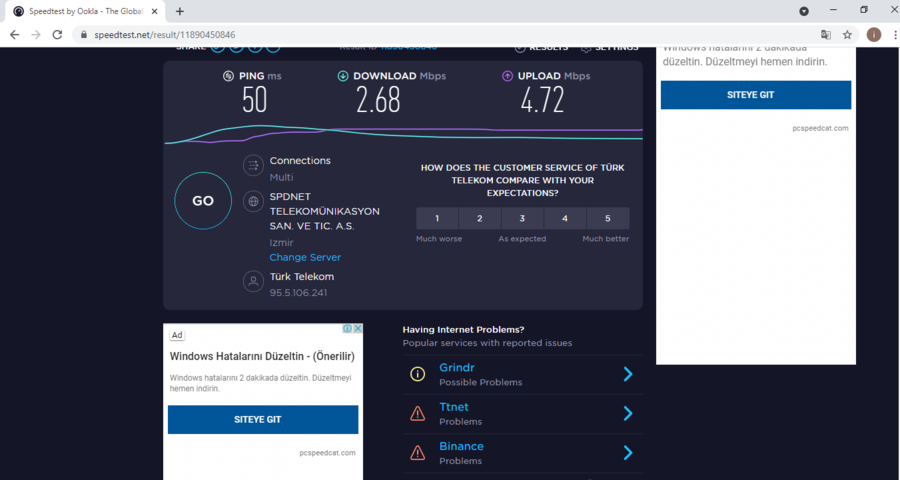Rate customer service as 5
Image resolution: width=900 pixels, height=480 pixels.
click(x=608, y=218)
